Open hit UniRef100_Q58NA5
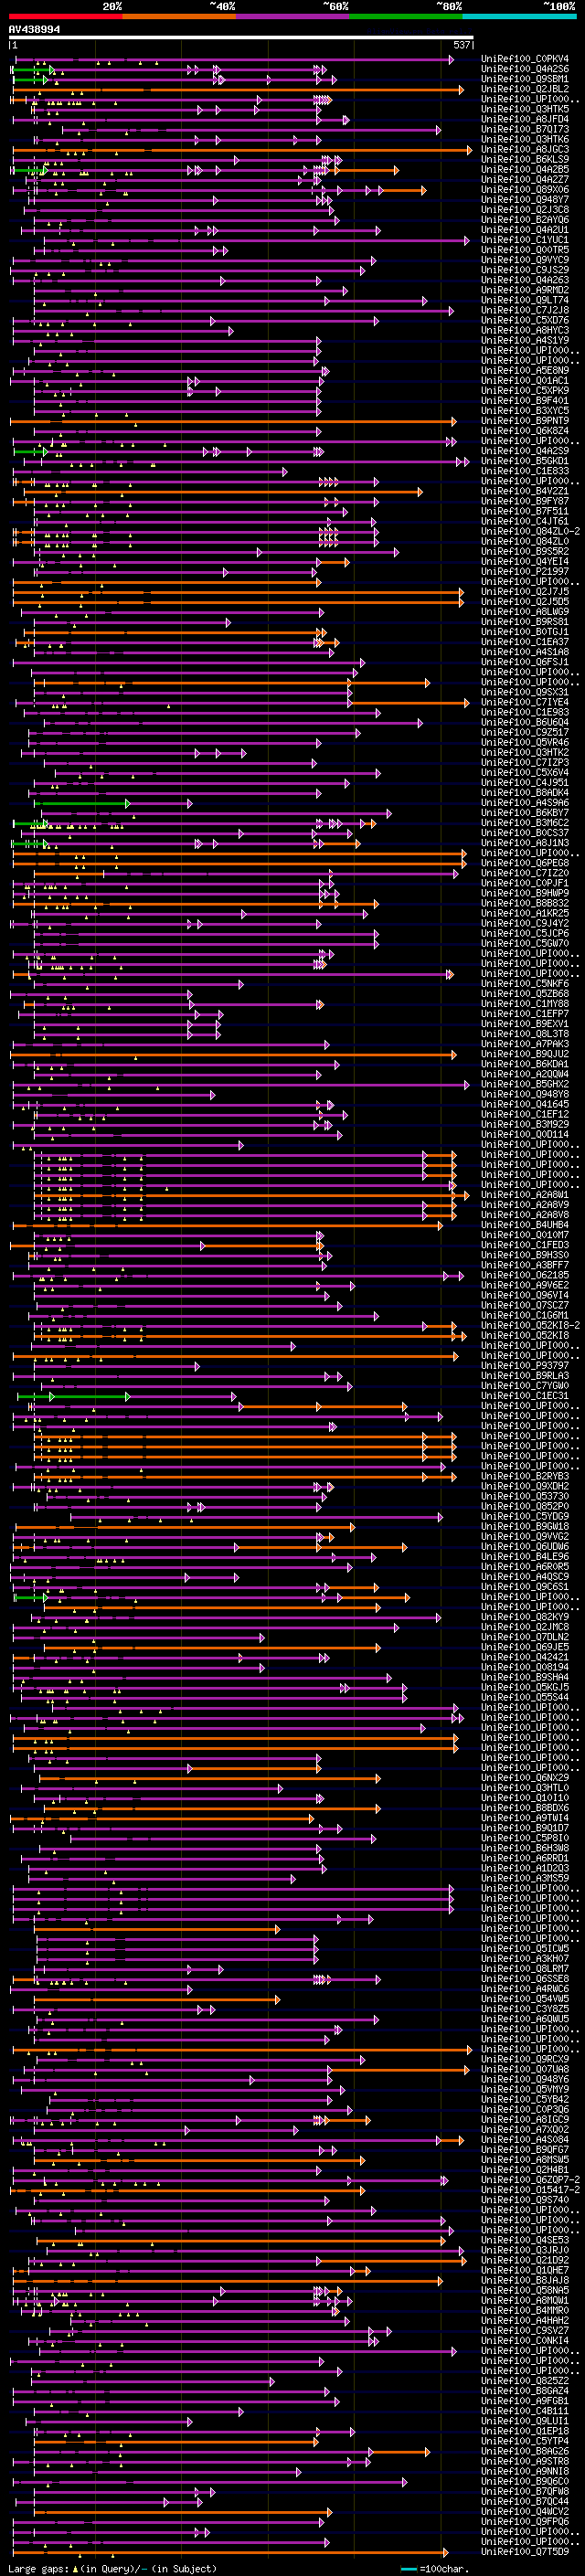The width and height of the screenshot is (585, 2576). point(525,2290)
